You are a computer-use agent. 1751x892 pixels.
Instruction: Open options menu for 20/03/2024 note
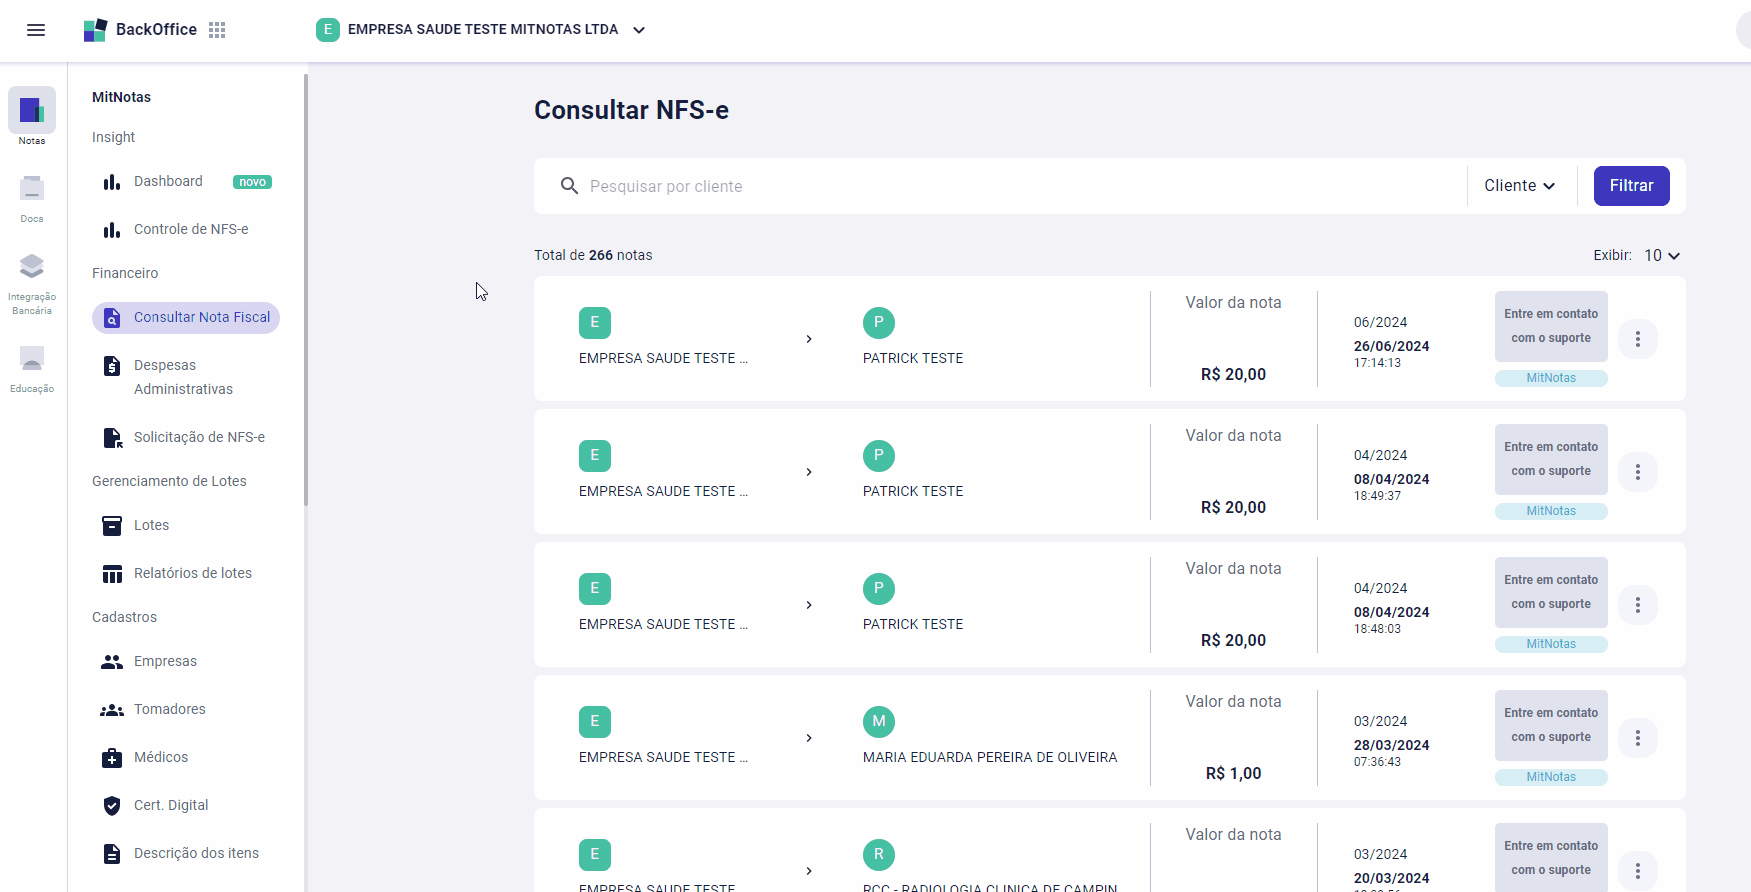(1638, 871)
